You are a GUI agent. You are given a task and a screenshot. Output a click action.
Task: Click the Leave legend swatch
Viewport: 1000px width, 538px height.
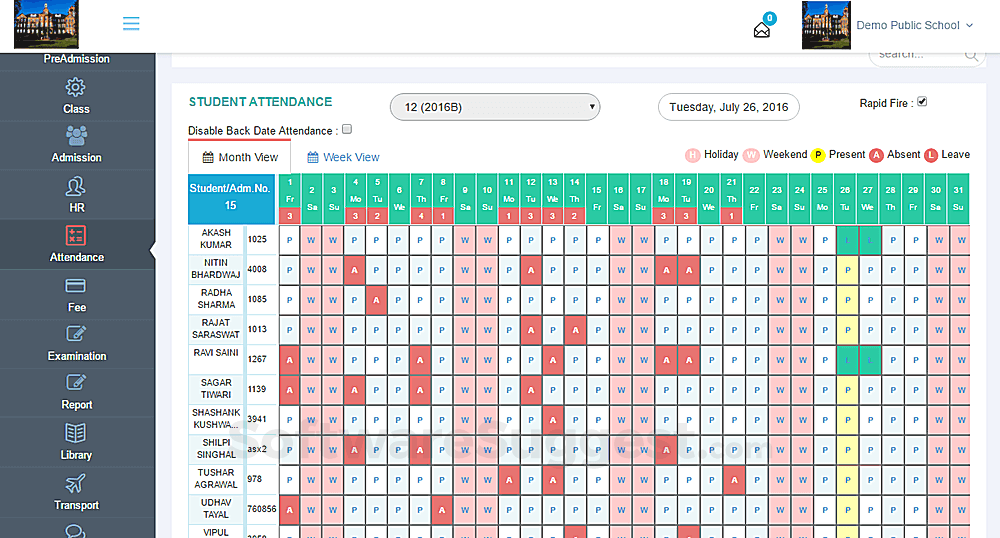pyautogui.click(x=931, y=155)
